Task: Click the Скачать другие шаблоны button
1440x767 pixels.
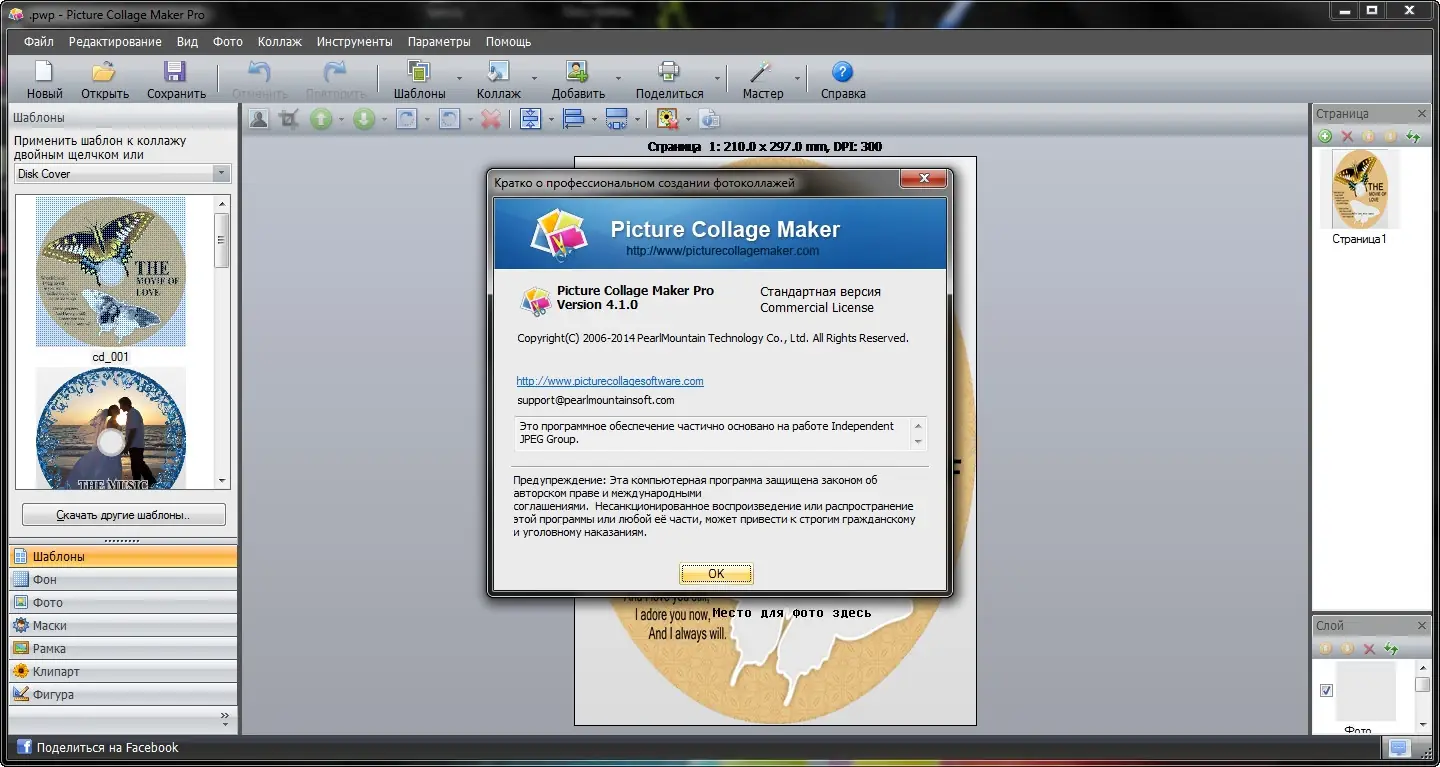Action: click(x=124, y=515)
